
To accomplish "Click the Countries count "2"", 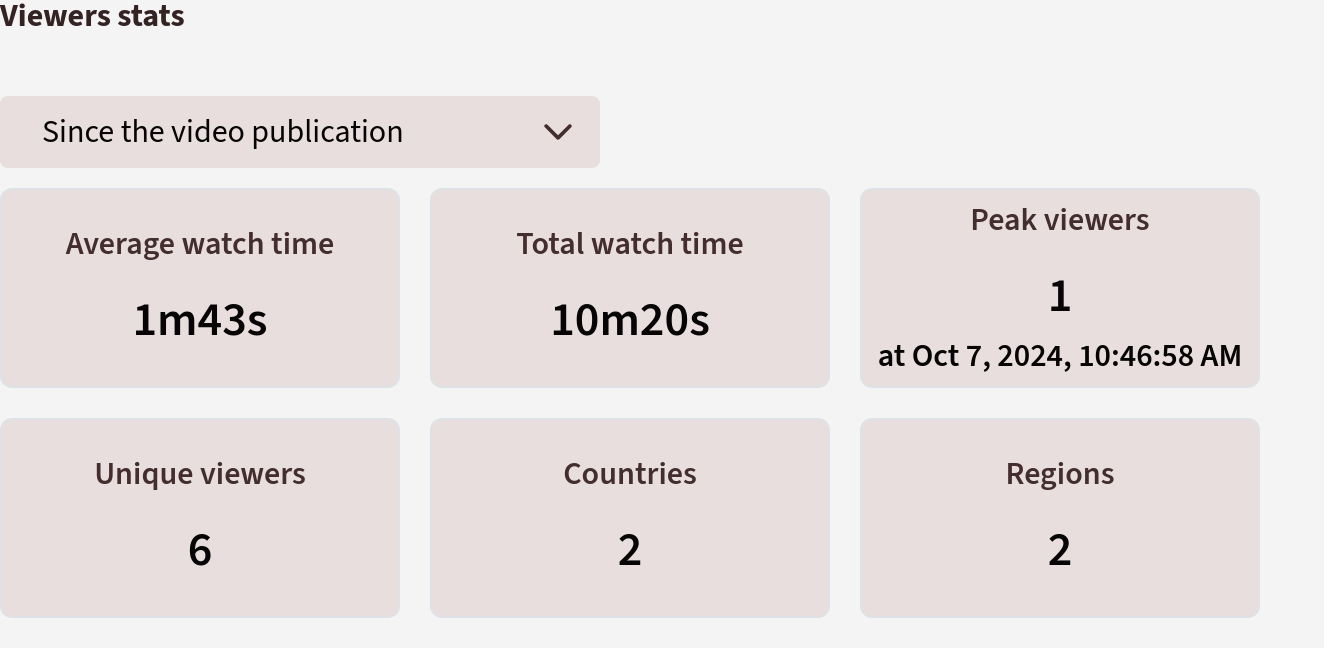I will click(629, 550).
